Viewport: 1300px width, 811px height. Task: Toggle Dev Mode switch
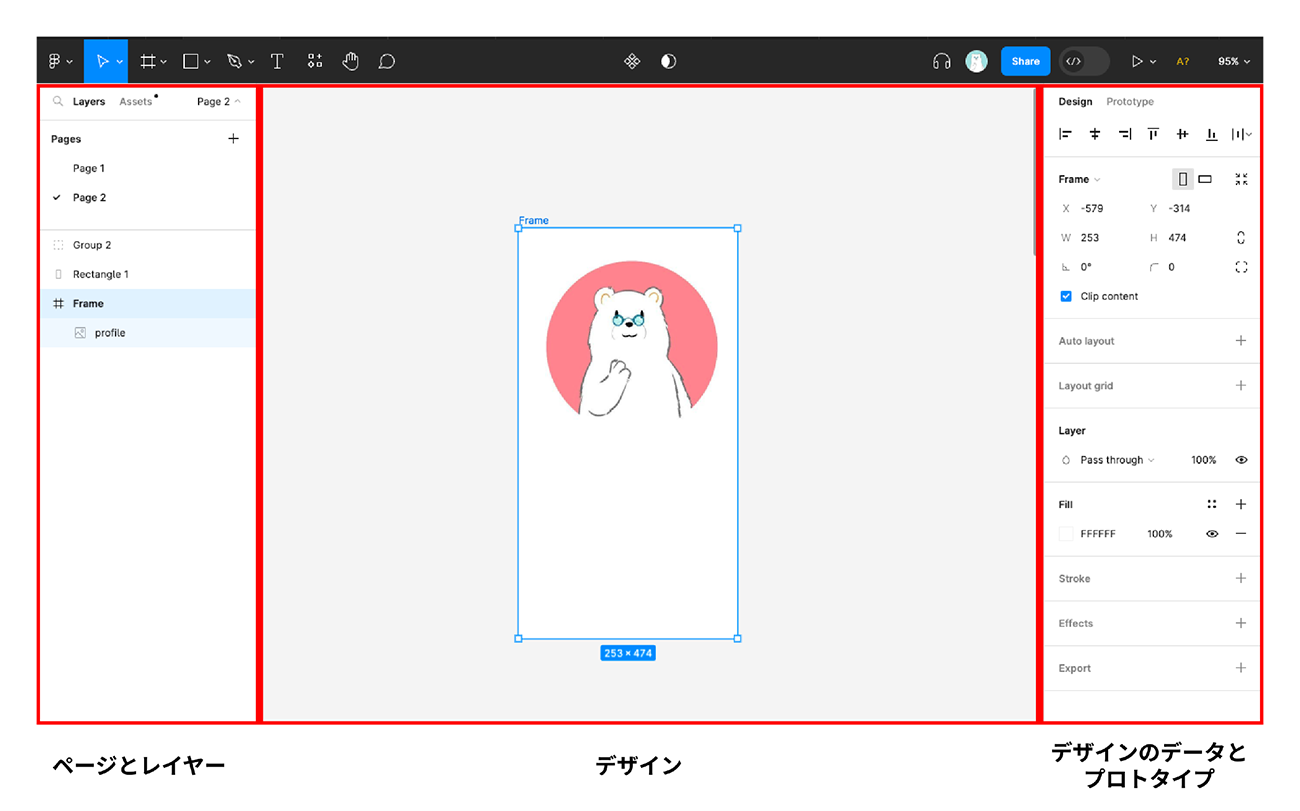point(1084,61)
